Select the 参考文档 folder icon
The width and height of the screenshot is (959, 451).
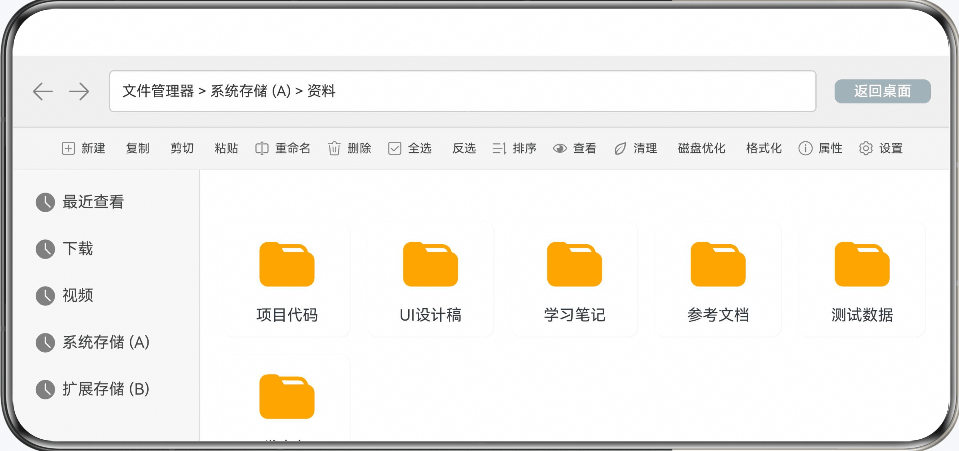[x=718, y=264]
